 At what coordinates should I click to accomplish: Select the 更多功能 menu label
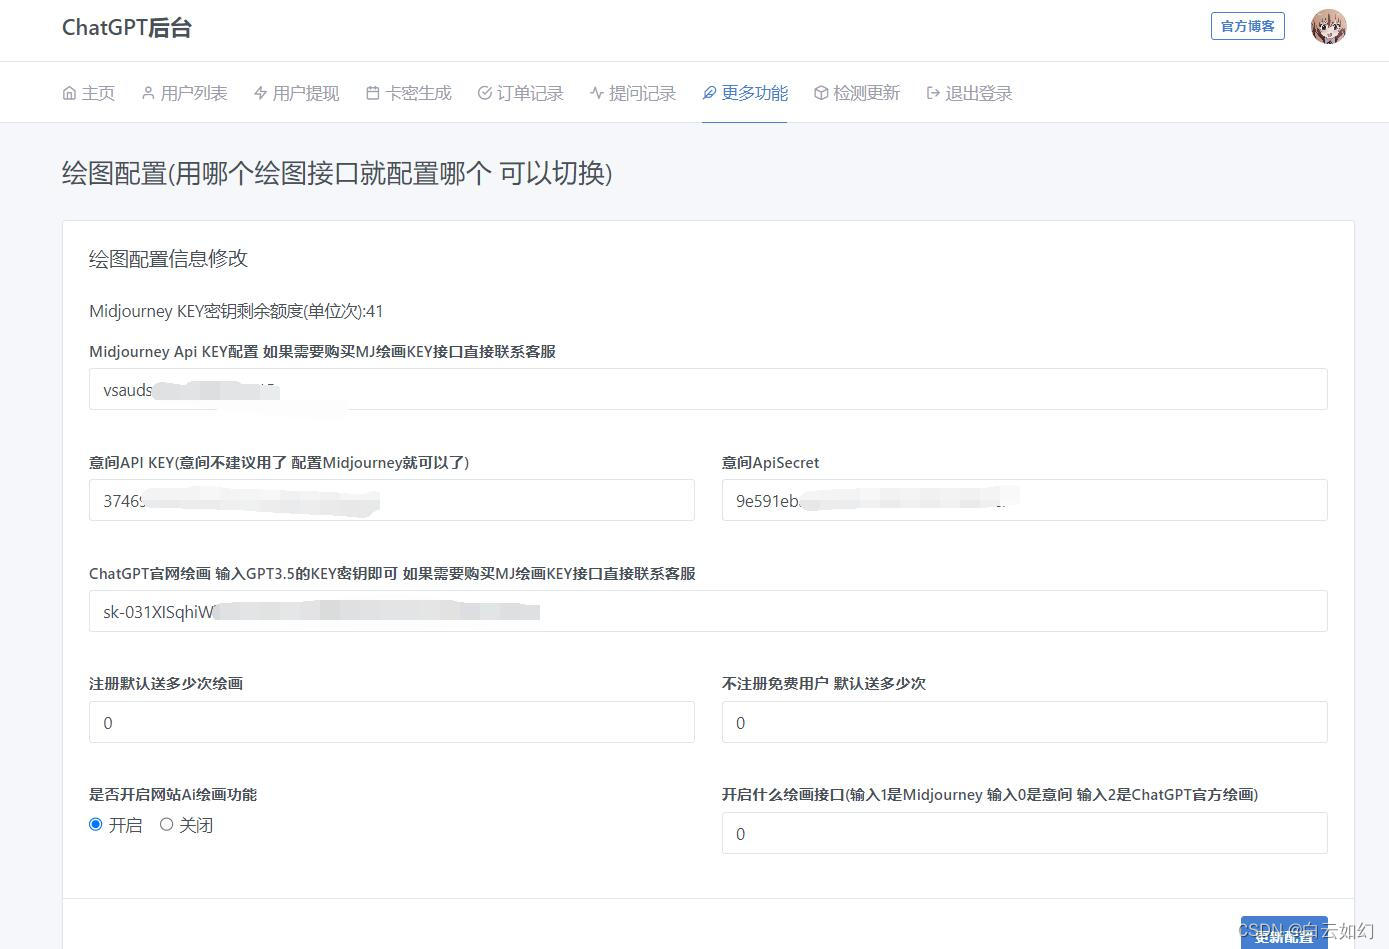click(x=755, y=93)
